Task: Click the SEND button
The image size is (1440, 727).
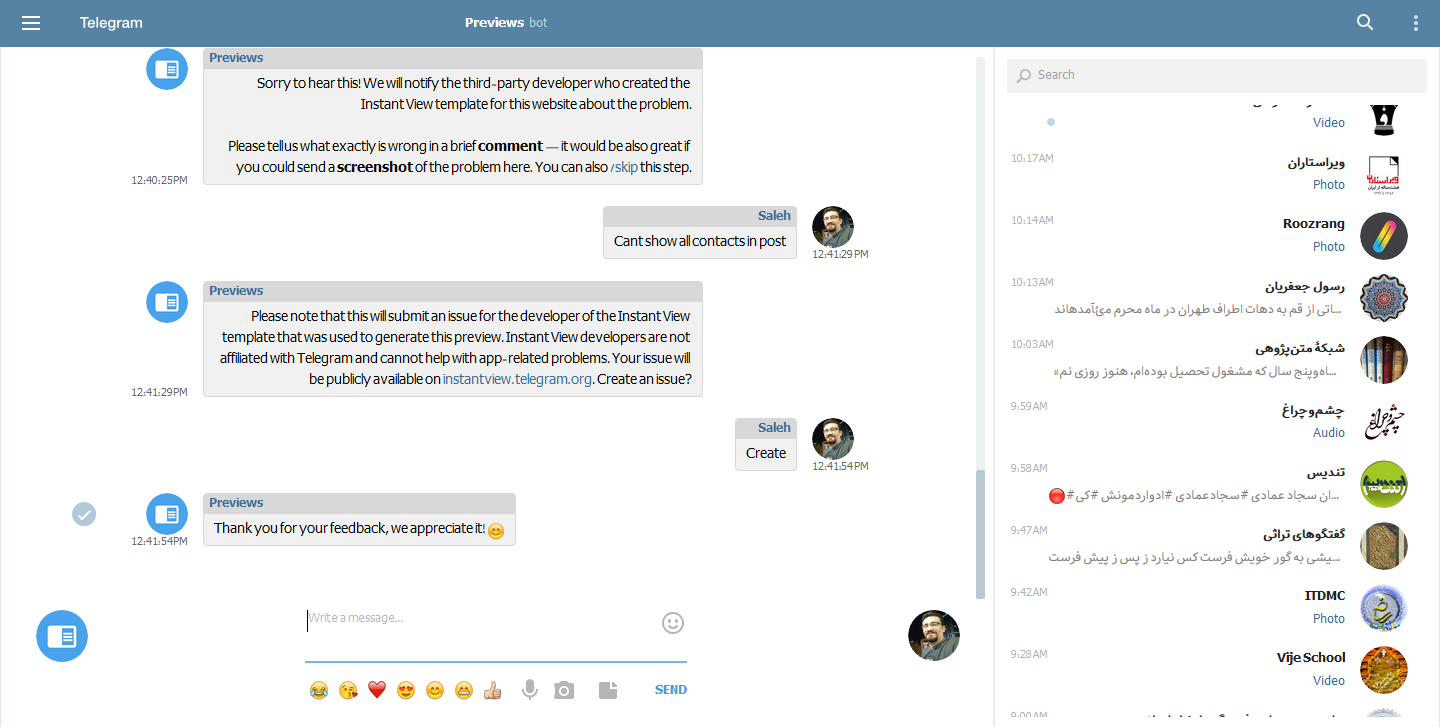Action: coord(670,689)
